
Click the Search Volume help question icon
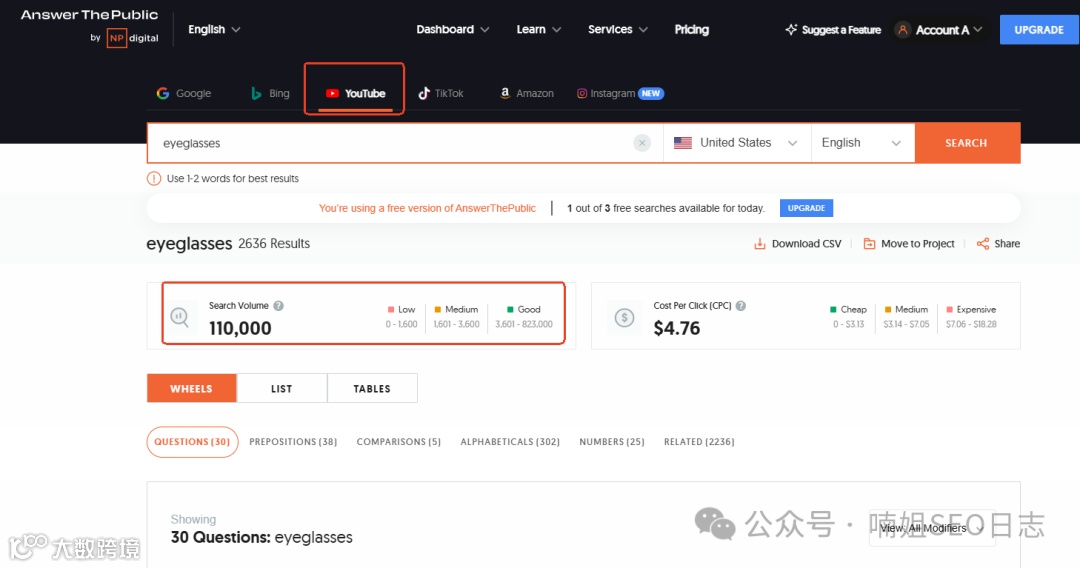click(279, 306)
